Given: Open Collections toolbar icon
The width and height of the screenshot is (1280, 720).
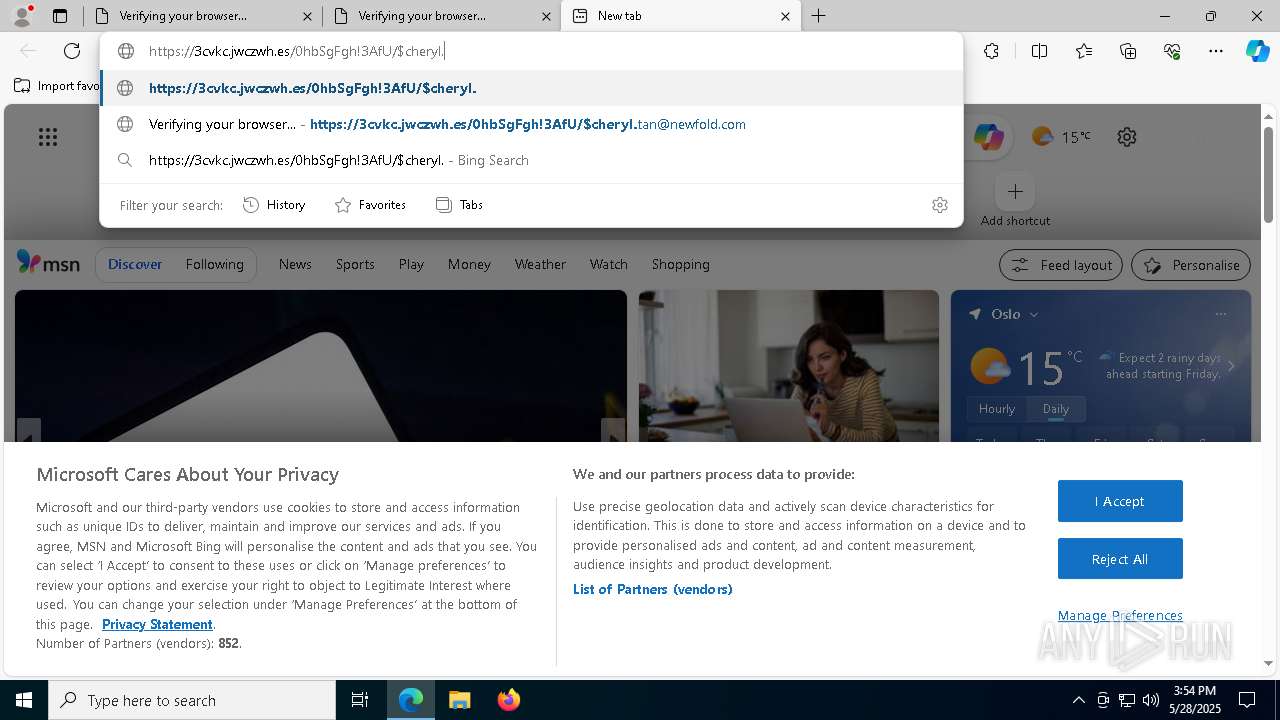Looking at the screenshot, I should (1128, 51).
